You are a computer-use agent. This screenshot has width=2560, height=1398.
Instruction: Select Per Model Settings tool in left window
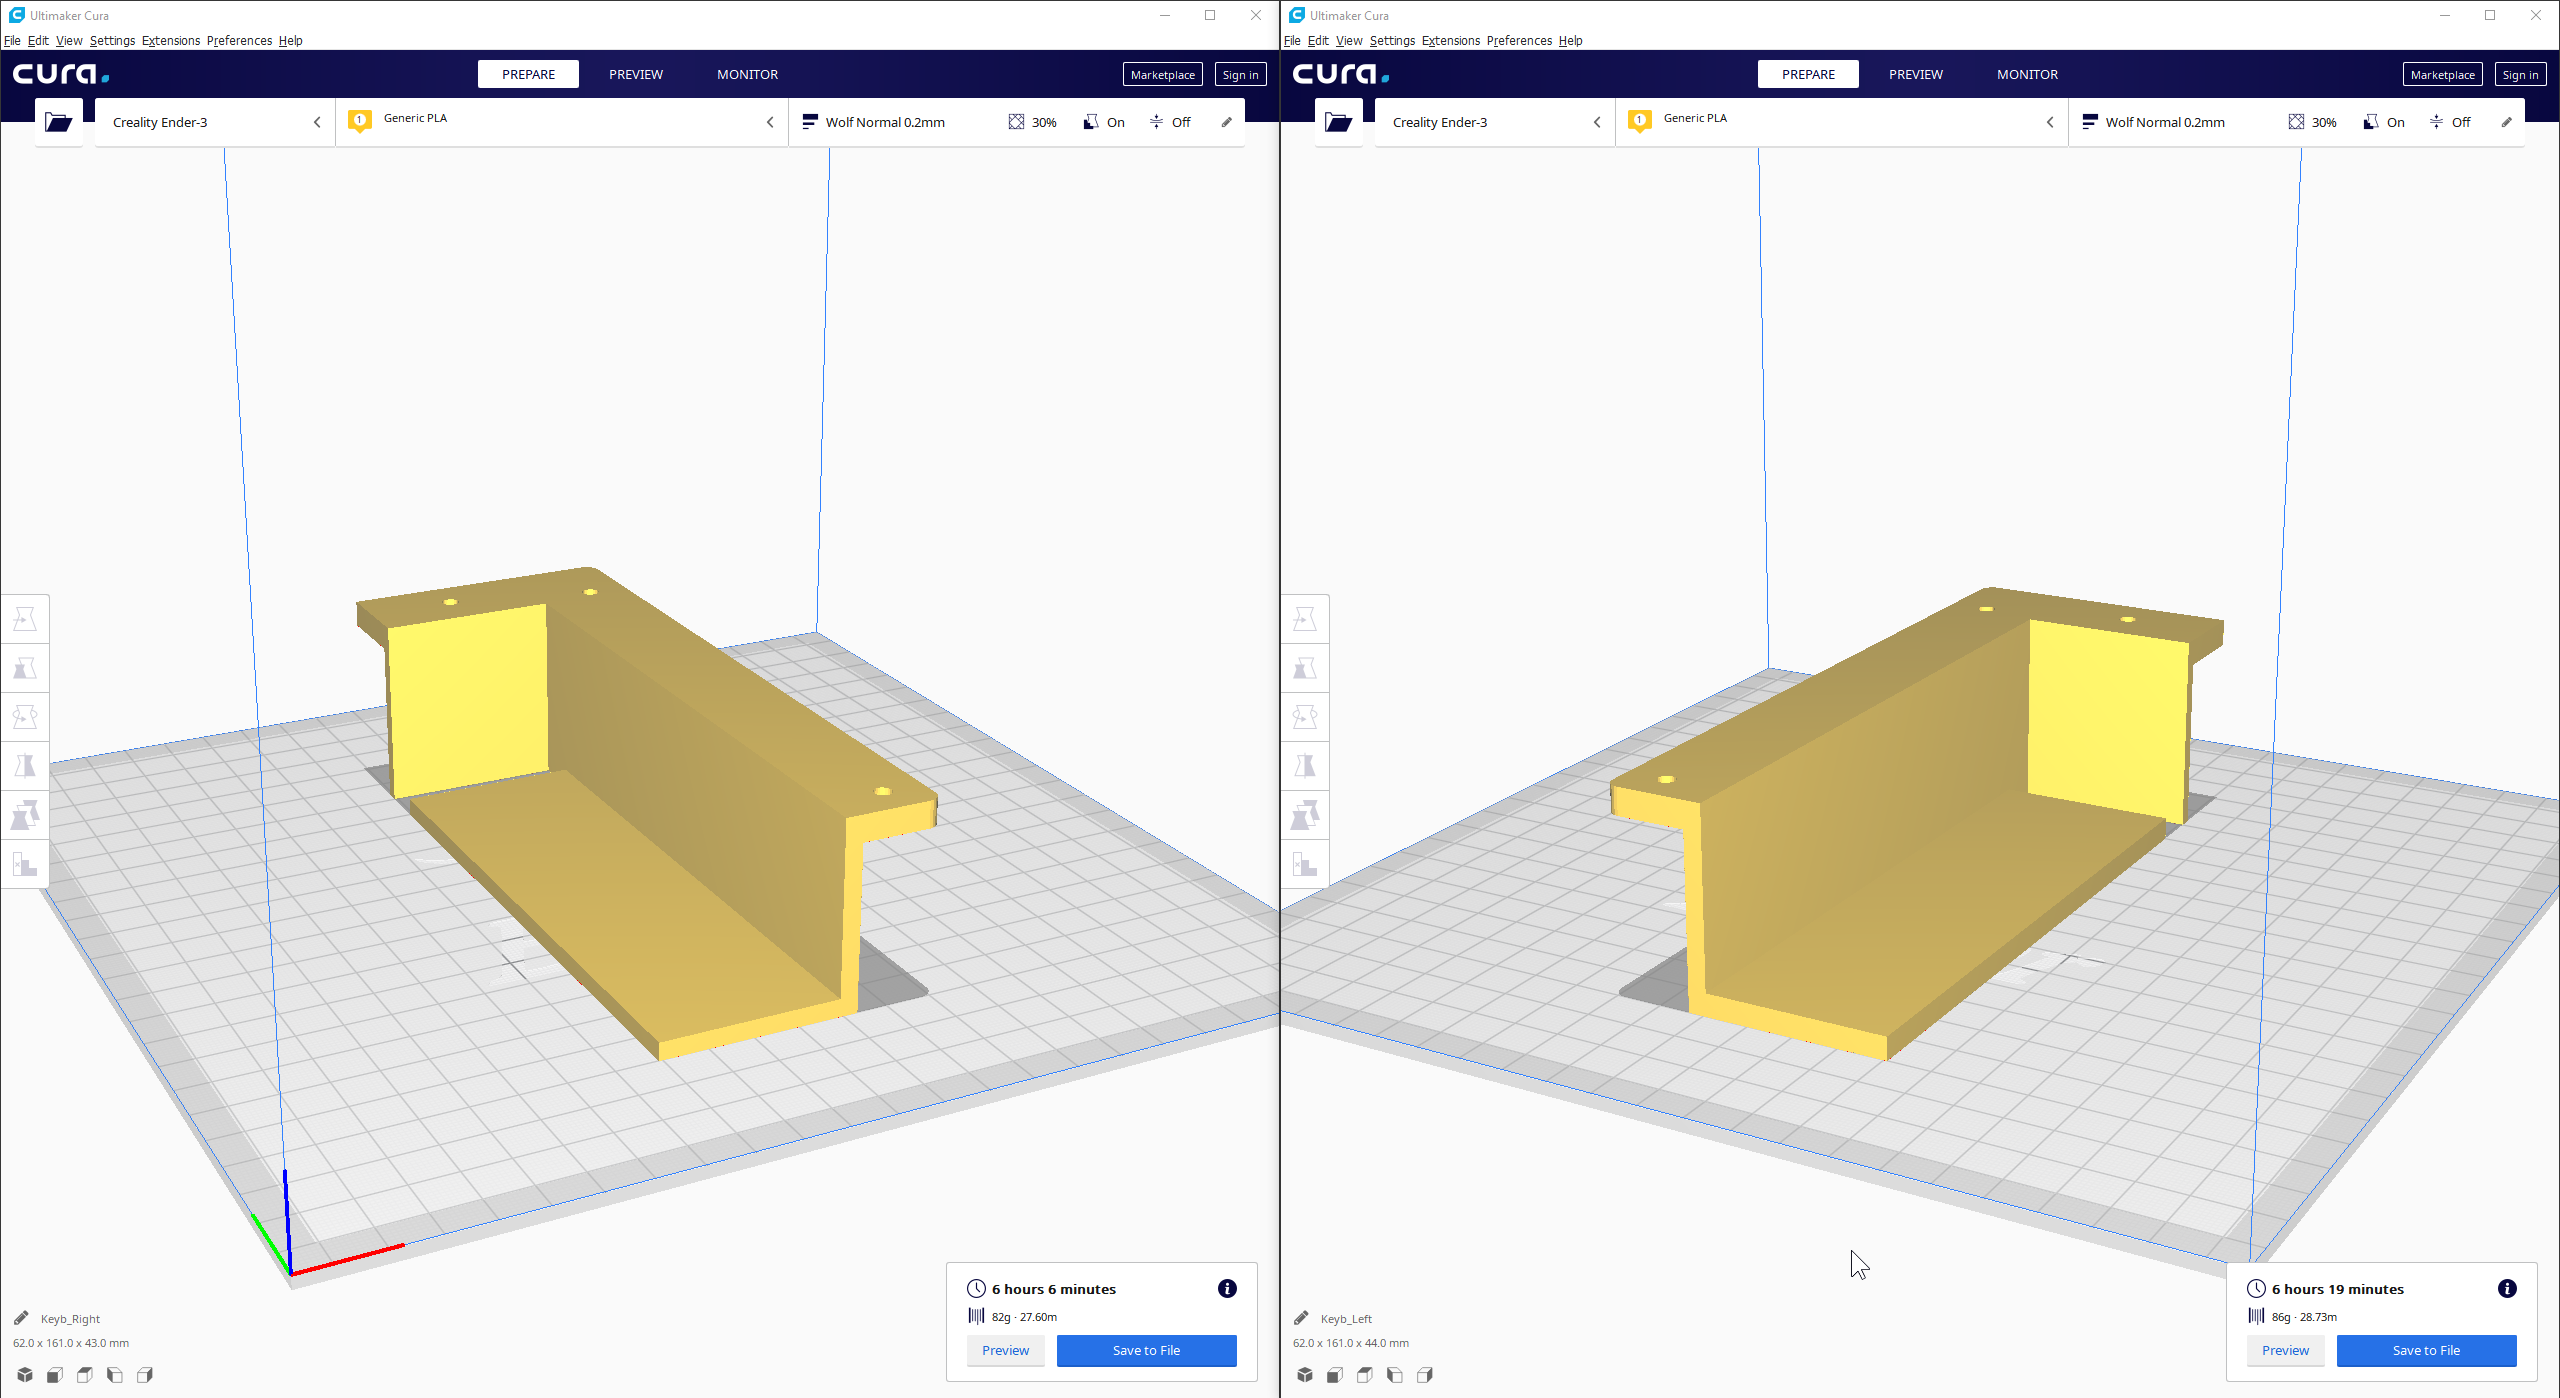[x=25, y=815]
